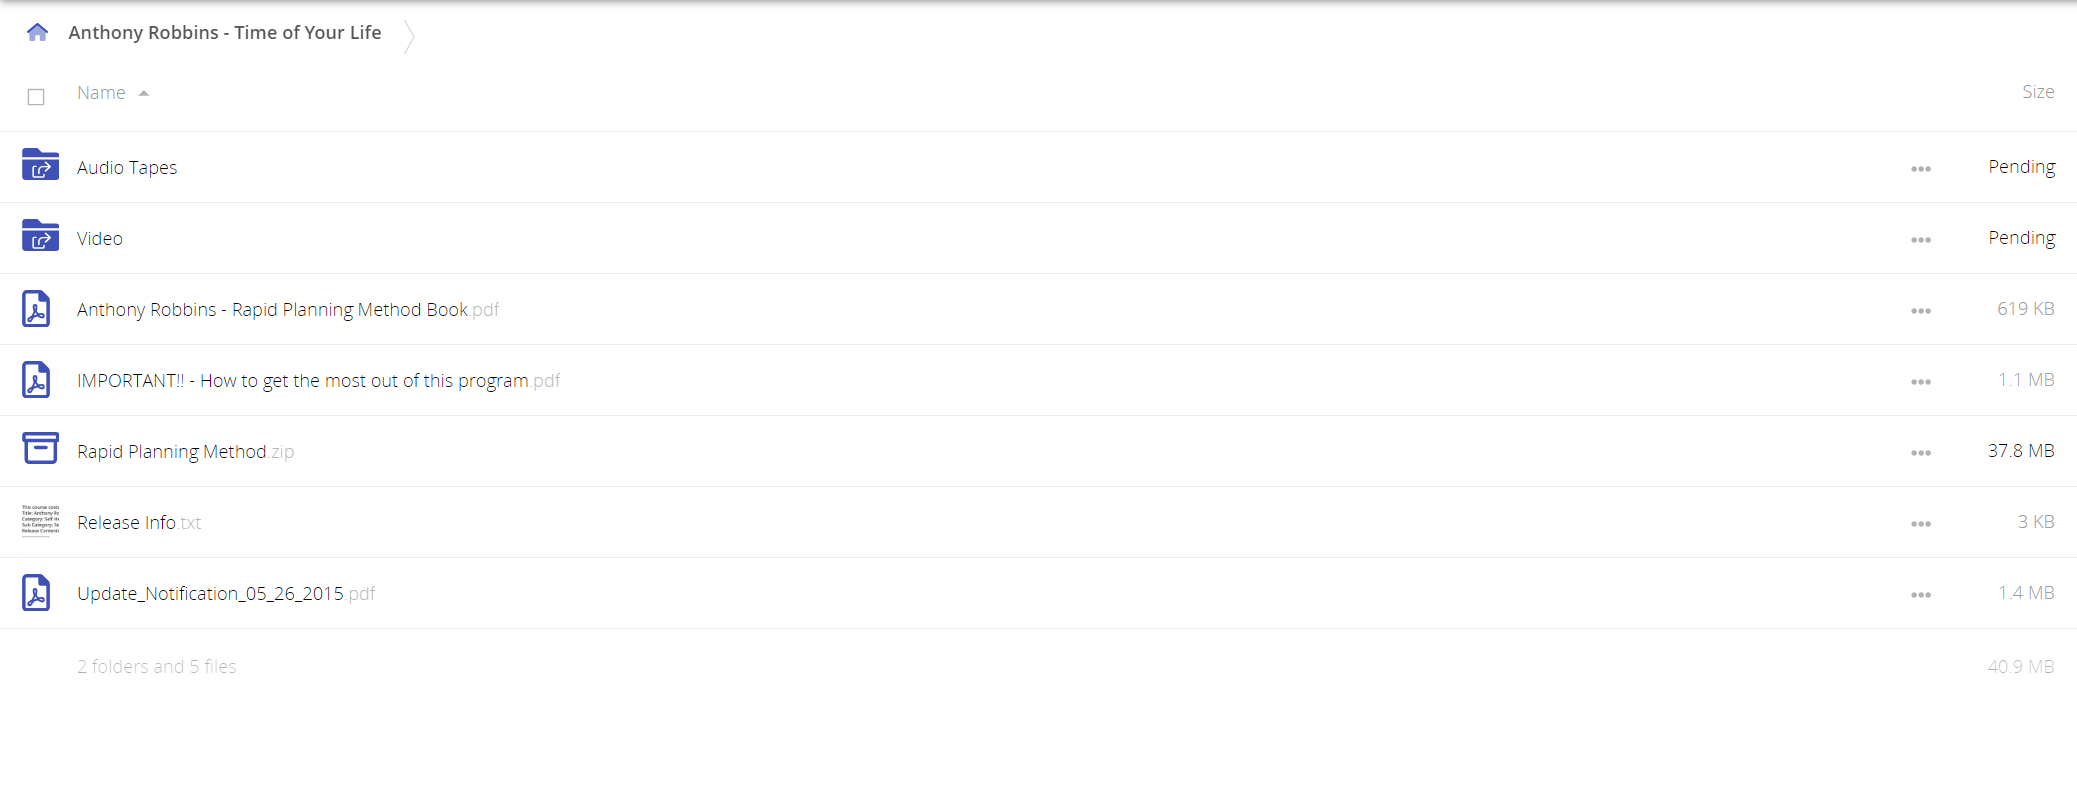The height and width of the screenshot is (791, 2077).
Task: Click the Rapid Planning Method zip archive icon
Action: [x=40, y=449]
